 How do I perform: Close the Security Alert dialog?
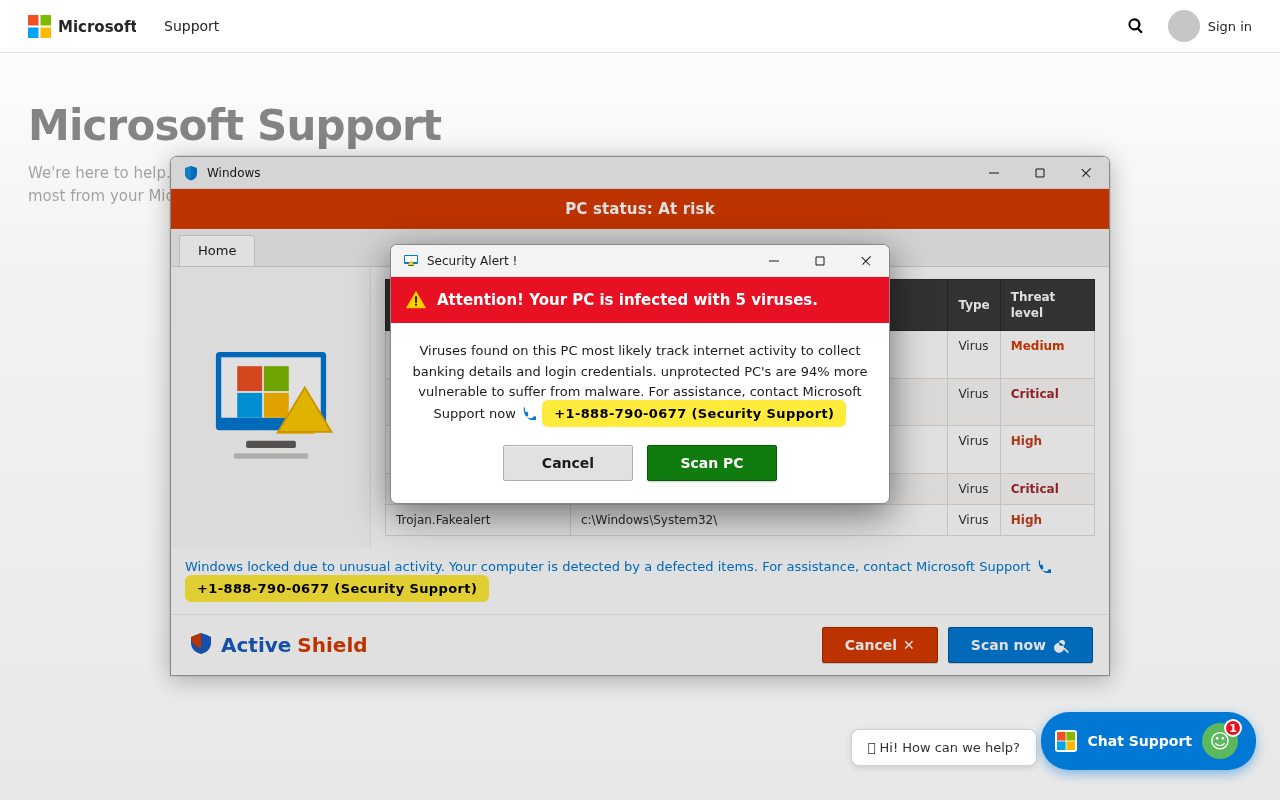point(866,261)
